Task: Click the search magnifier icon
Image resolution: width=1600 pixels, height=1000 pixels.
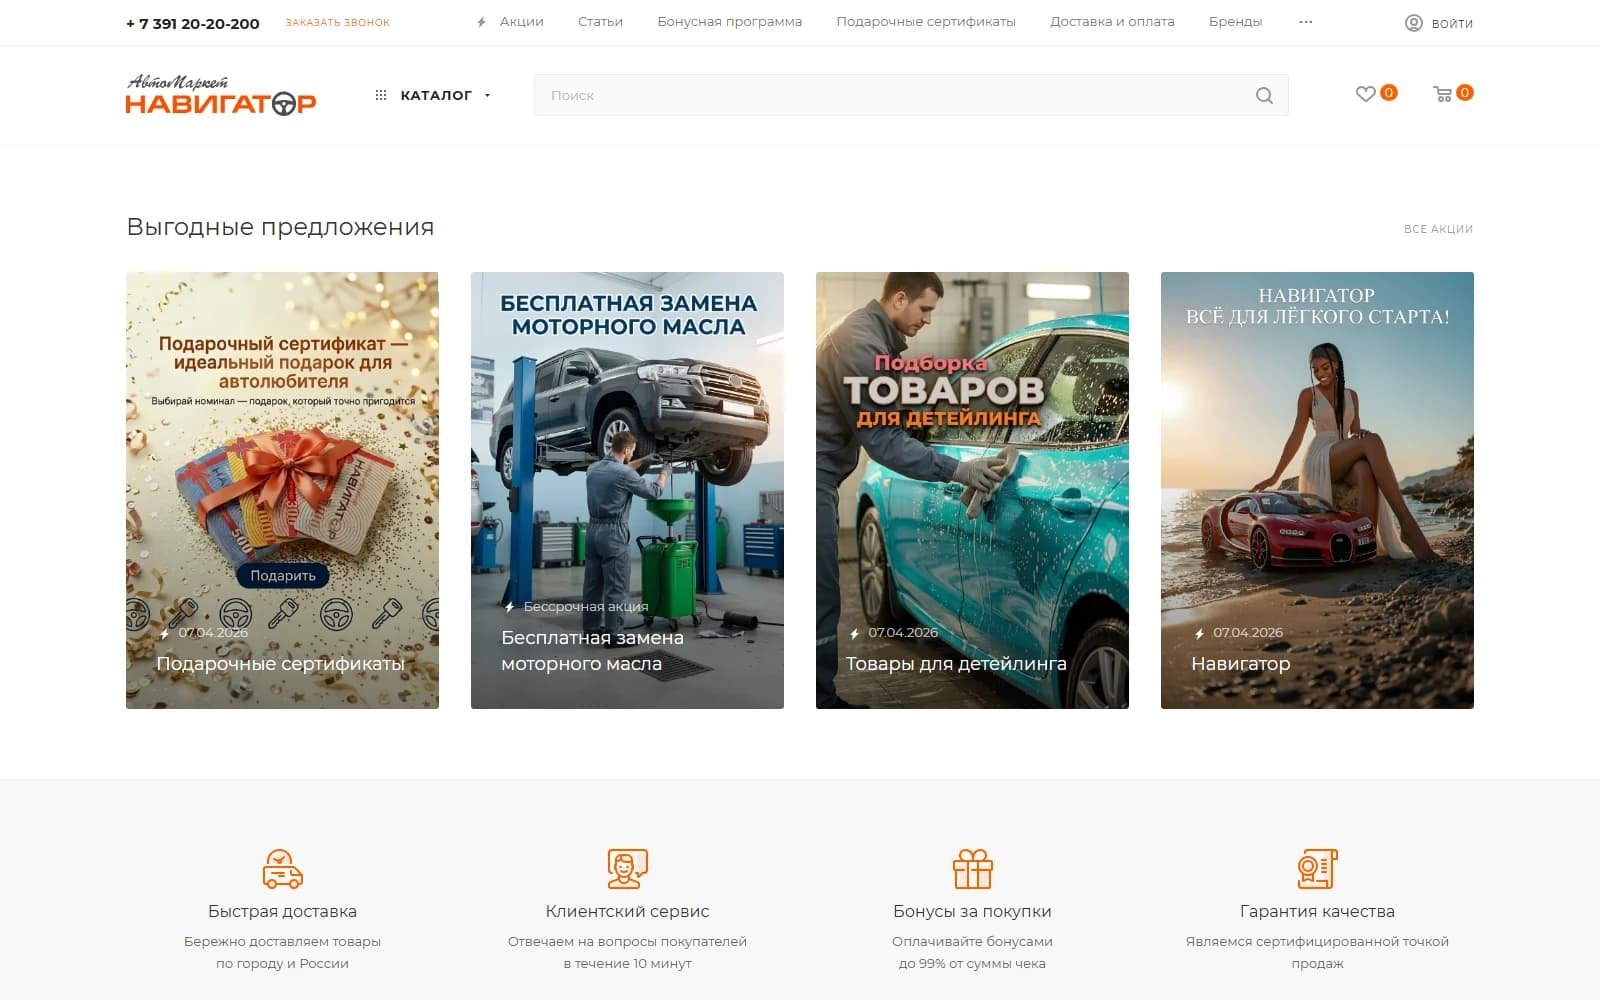Action: pos(1264,96)
